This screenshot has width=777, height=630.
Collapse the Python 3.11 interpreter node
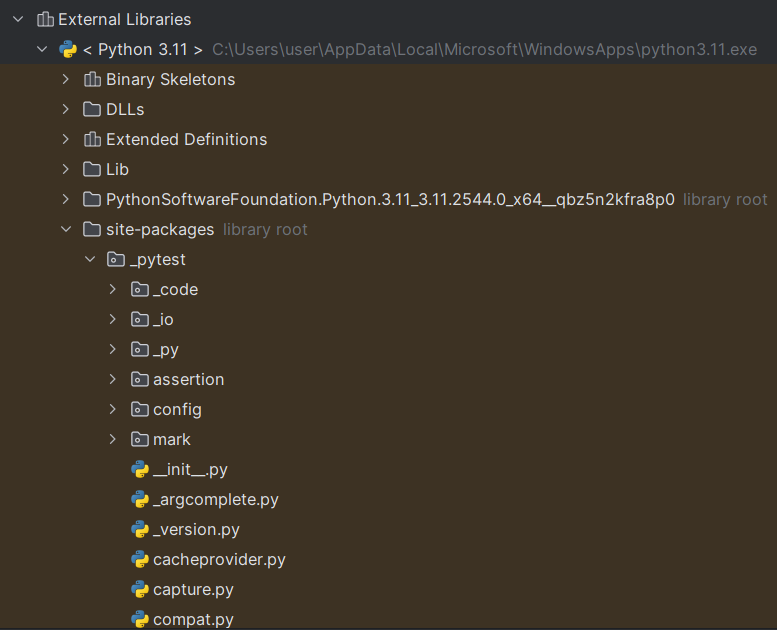click(42, 50)
